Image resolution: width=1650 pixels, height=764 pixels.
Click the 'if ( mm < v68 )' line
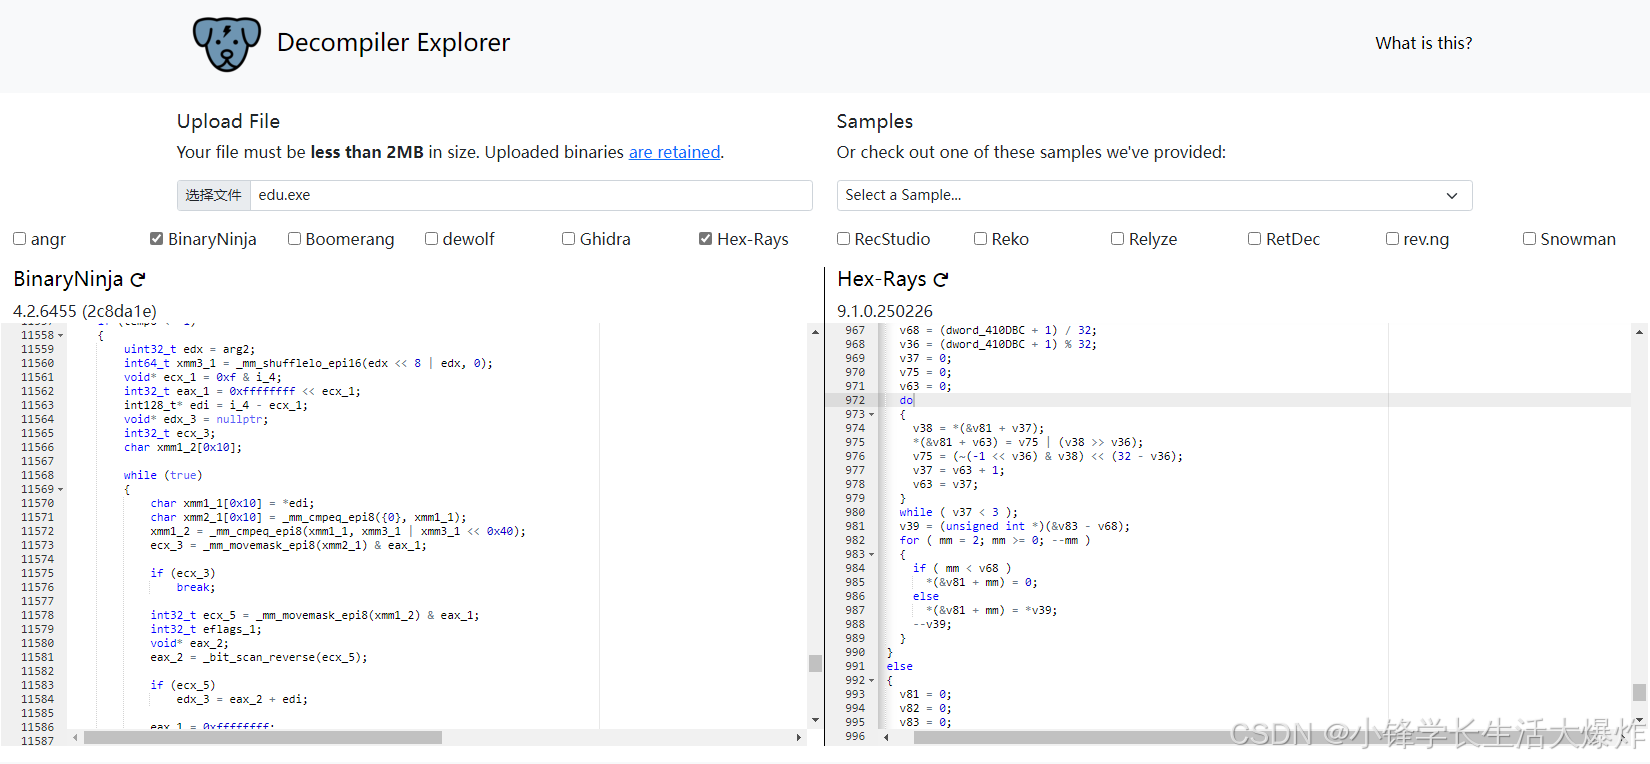(961, 568)
